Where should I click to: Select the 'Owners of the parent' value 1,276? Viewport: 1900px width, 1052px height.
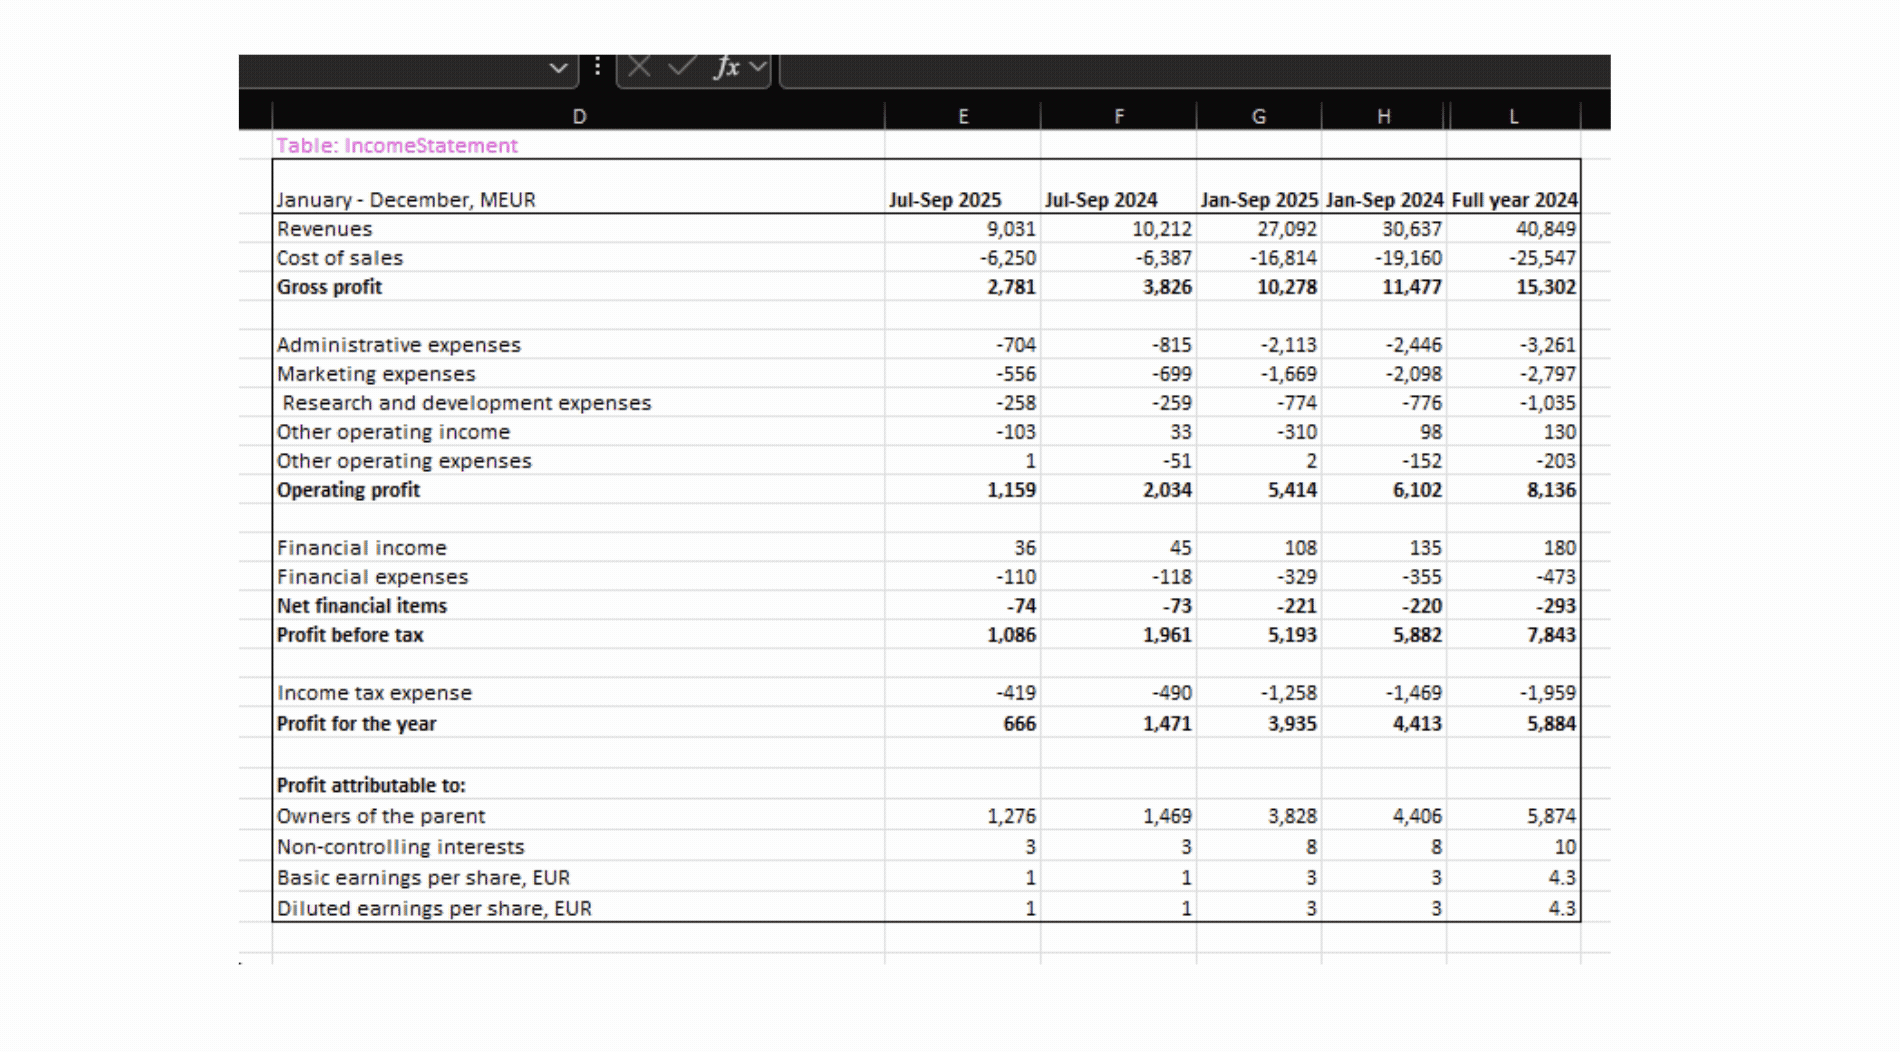[1011, 816]
